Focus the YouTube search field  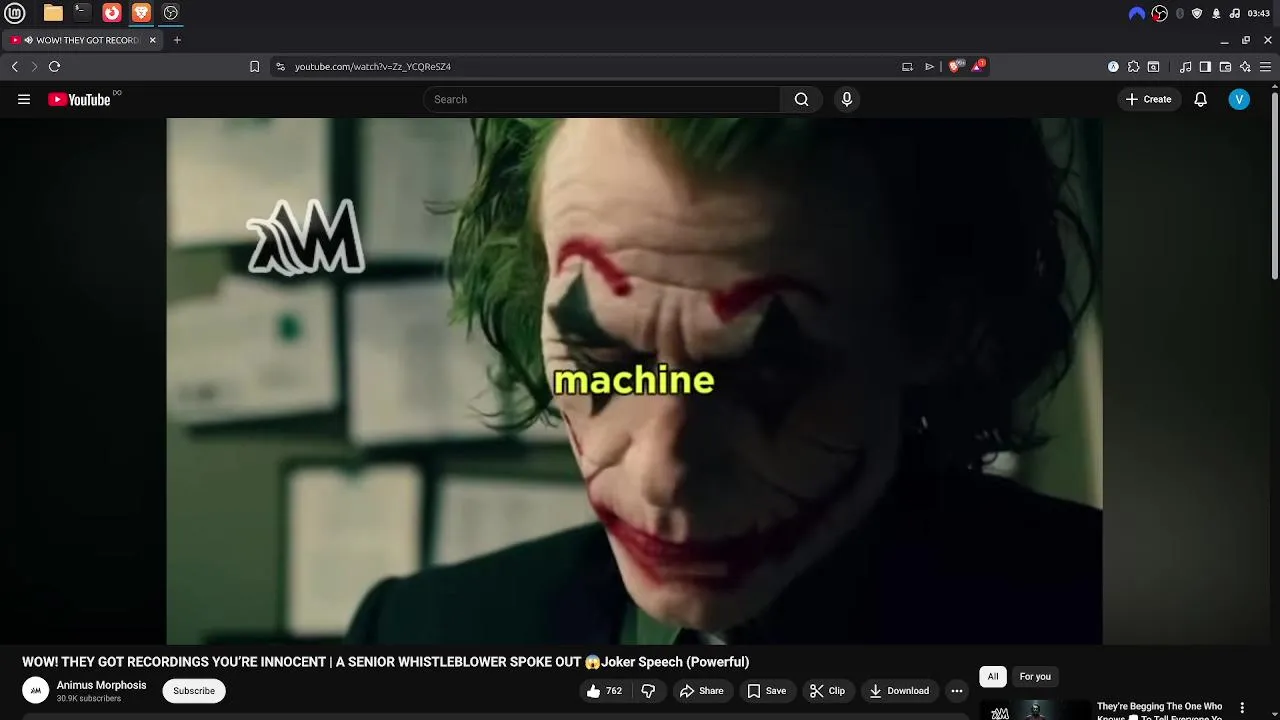(x=602, y=99)
